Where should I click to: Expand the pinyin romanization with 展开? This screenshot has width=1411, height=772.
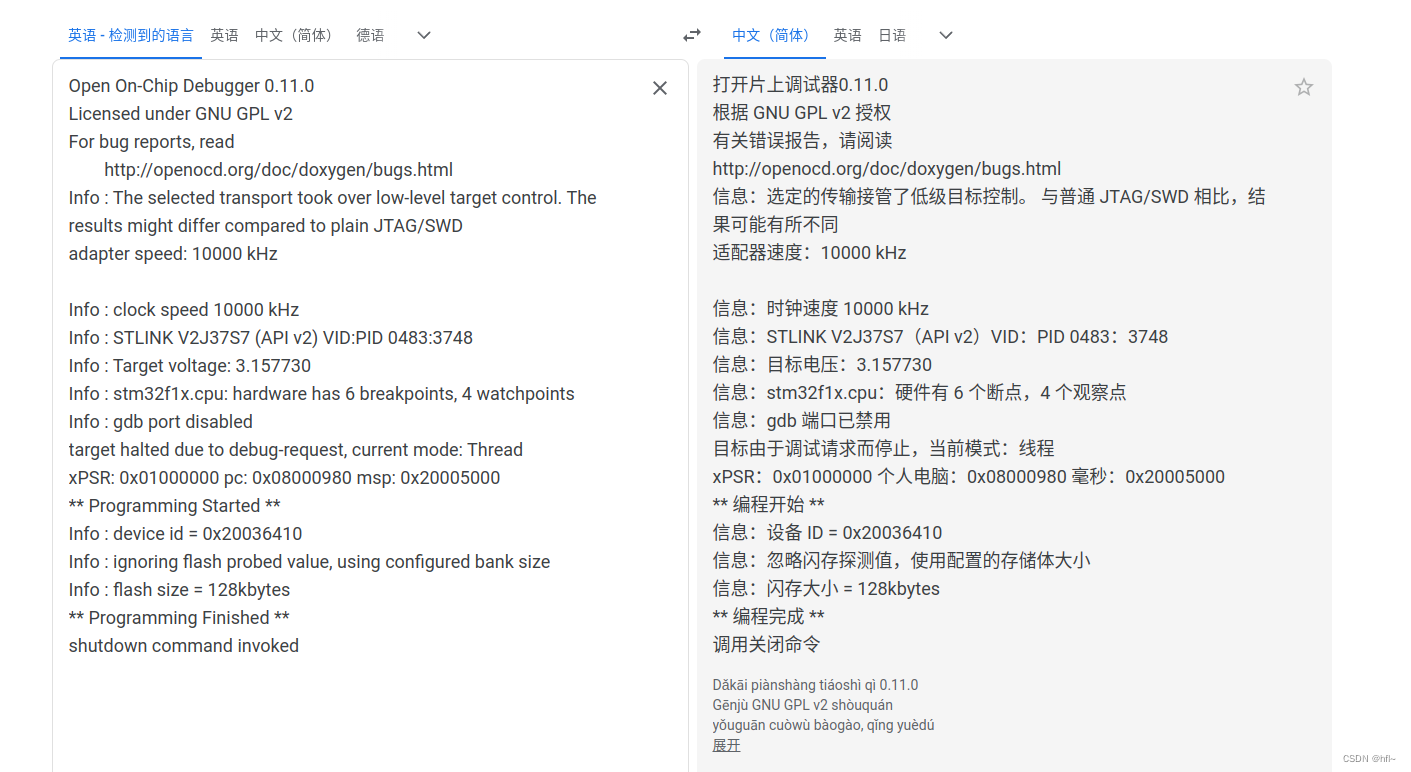point(726,745)
